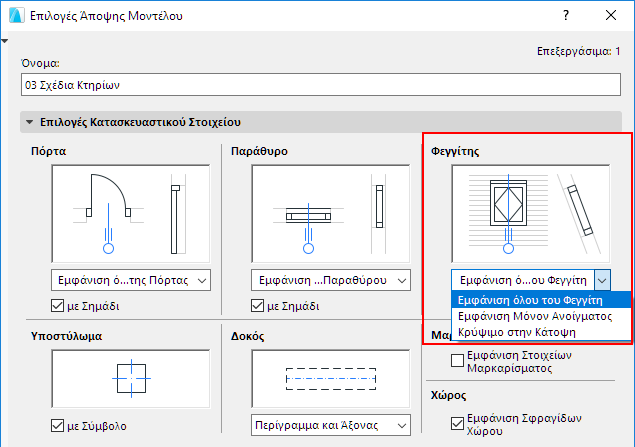Screen dimensions: 635x447
Task: Click the Door floor plan preview
Action: [x=130, y=213]
